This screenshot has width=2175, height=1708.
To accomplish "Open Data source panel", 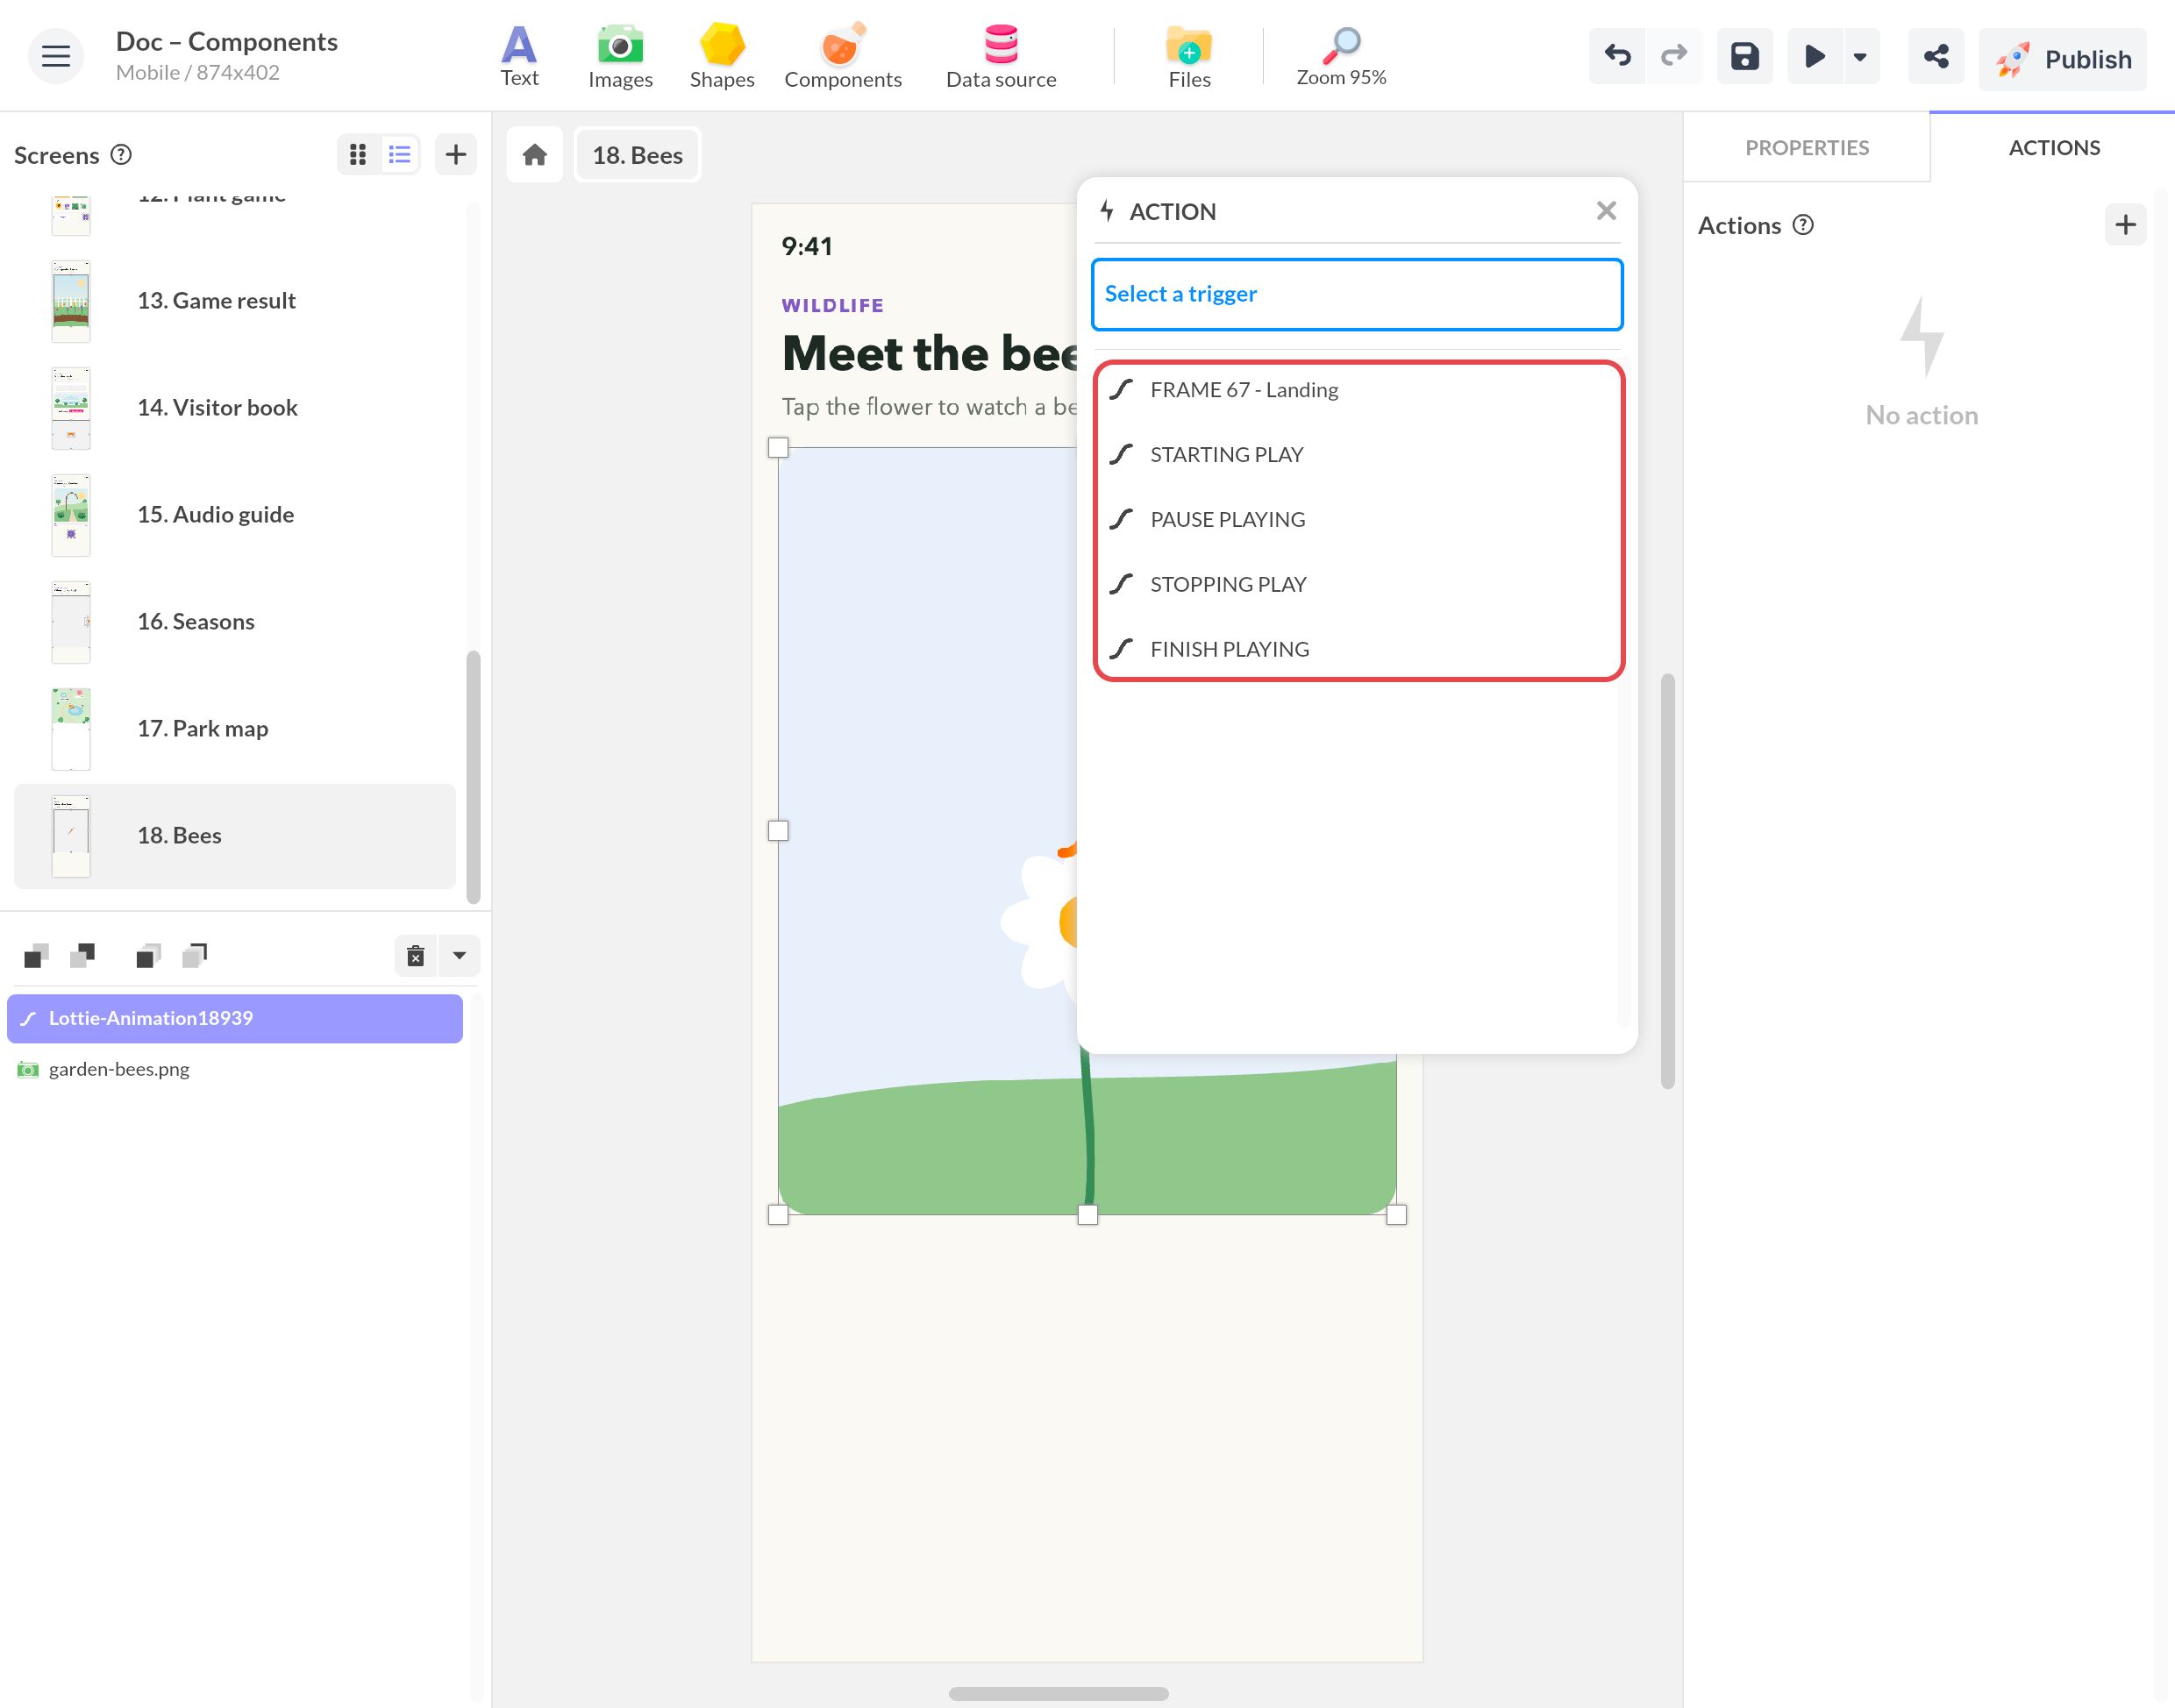I will (x=1000, y=57).
